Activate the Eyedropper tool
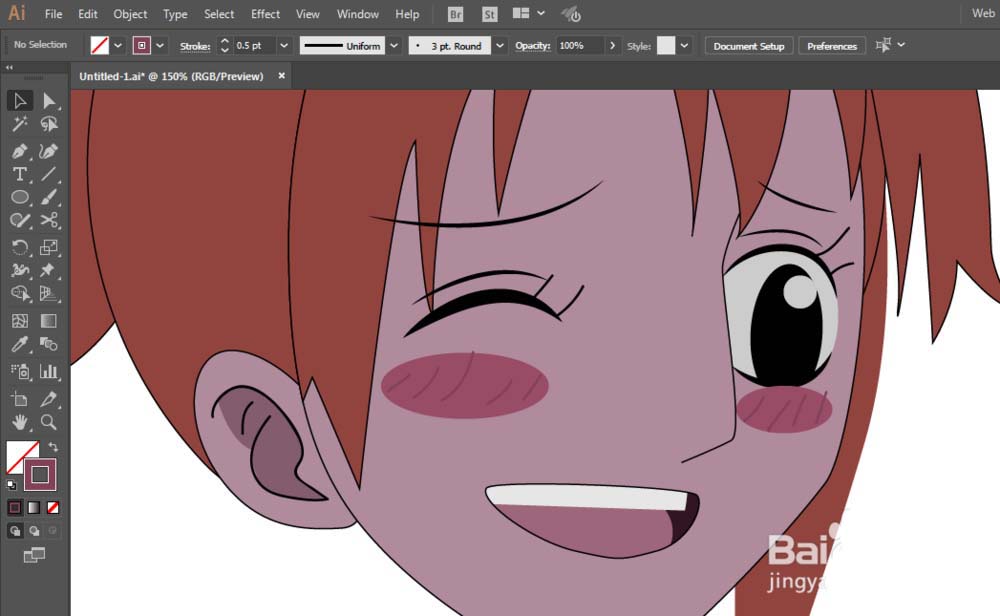This screenshot has width=1000, height=616. (x=20, y=344)
